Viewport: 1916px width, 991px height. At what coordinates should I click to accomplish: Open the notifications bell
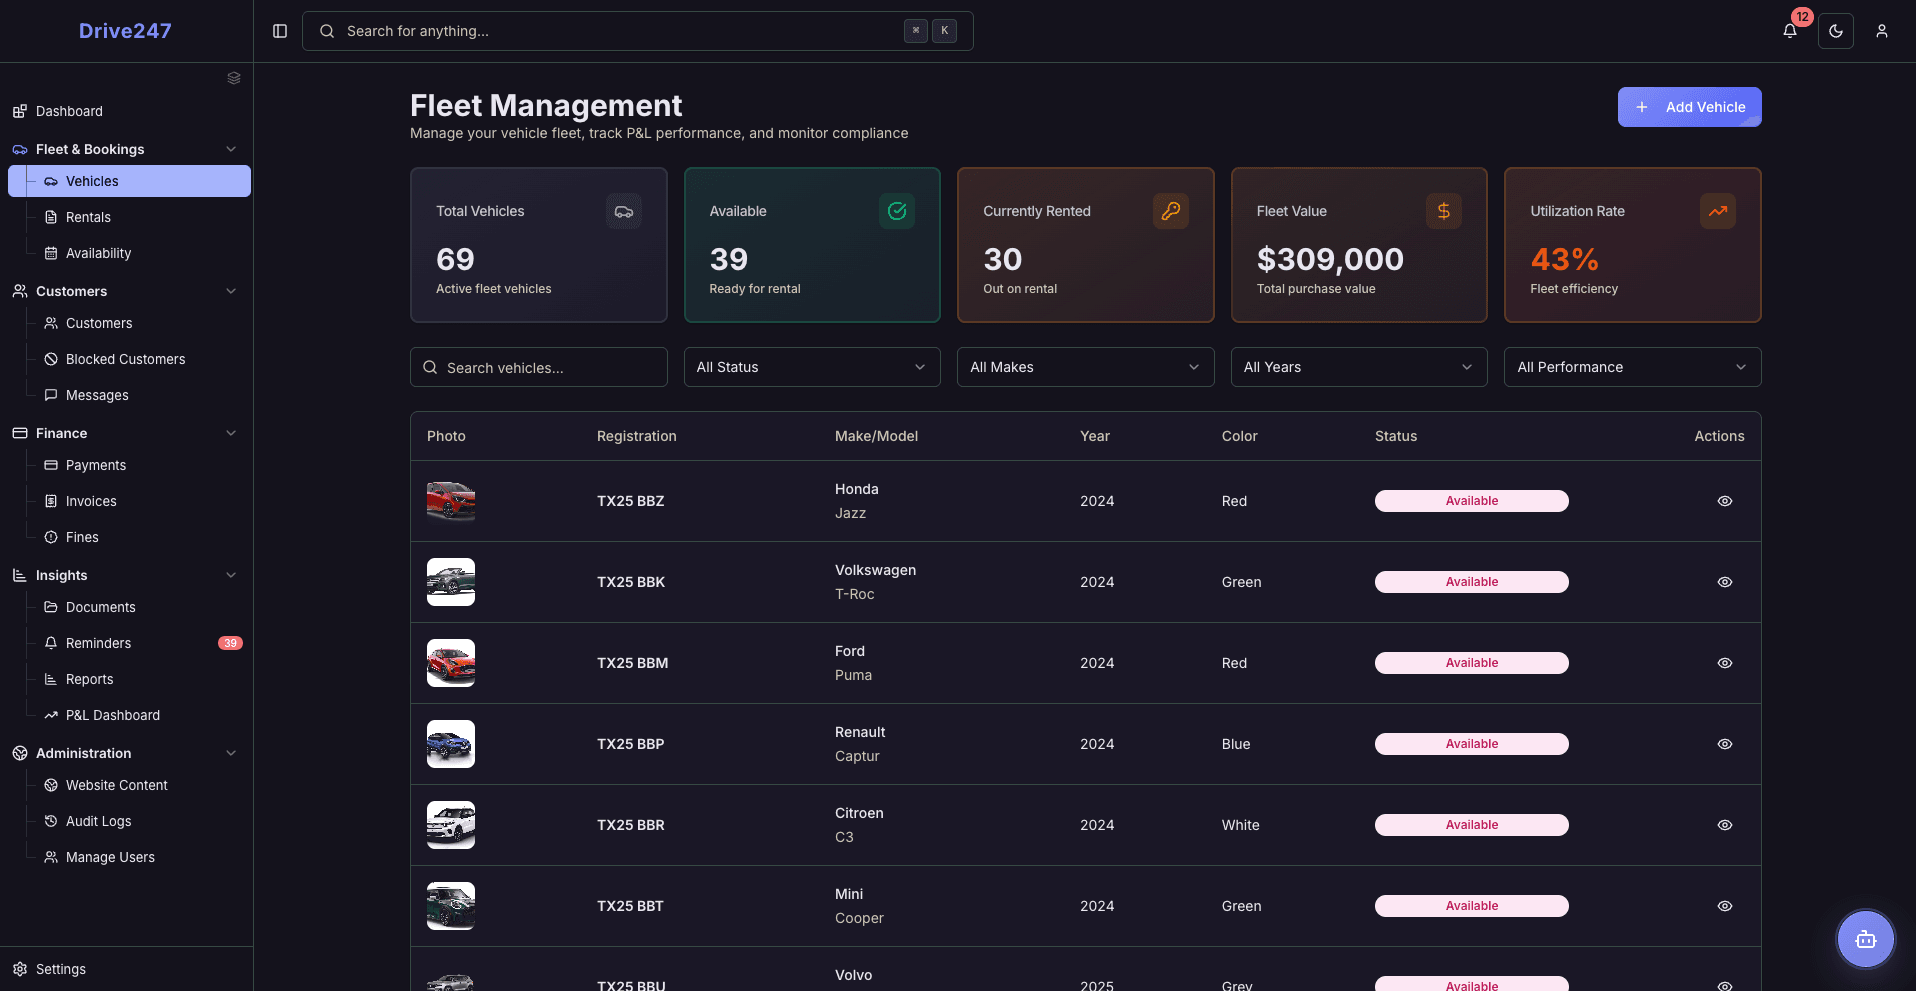[x=1790, y=31]
